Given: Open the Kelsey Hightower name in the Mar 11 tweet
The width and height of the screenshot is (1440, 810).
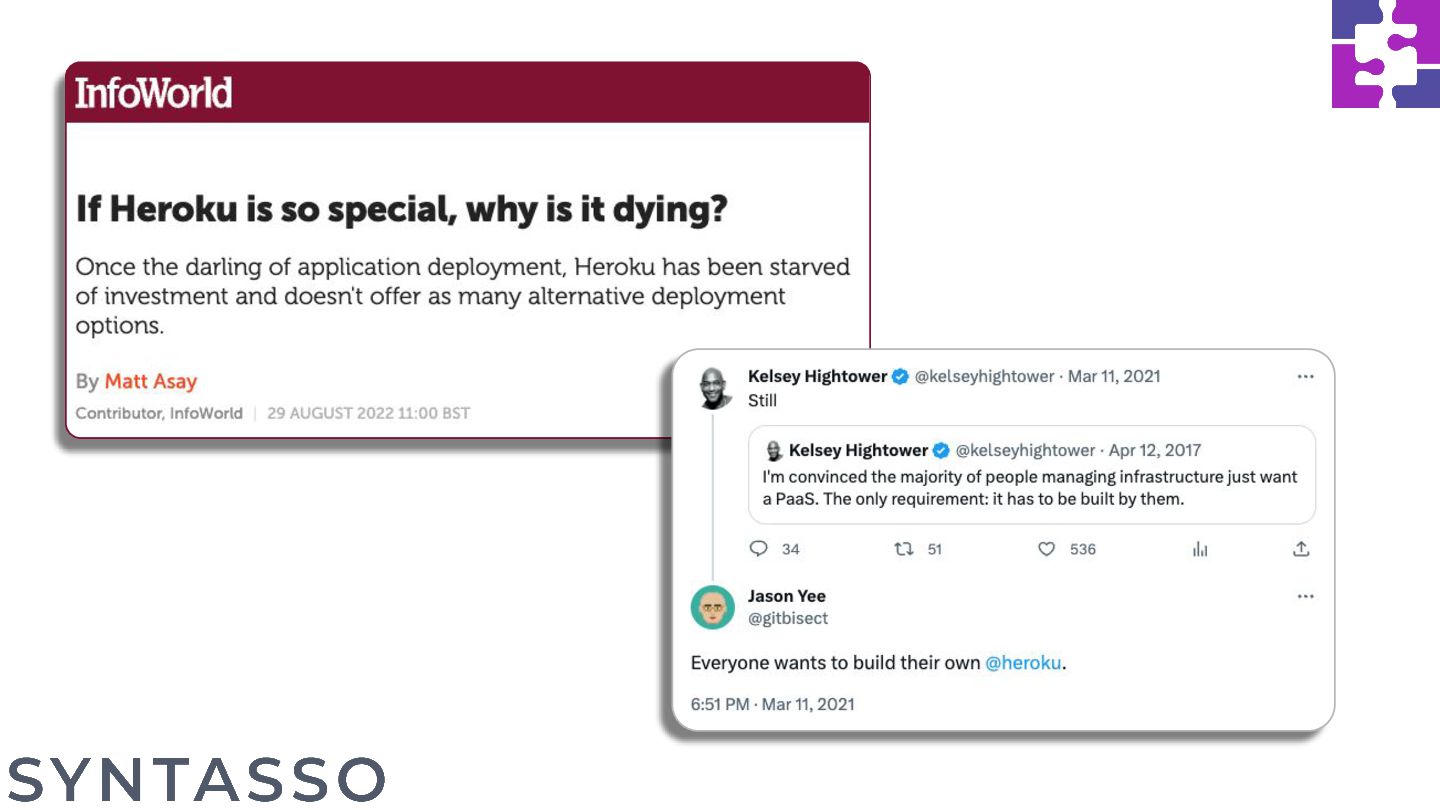Looking at the screenshot, I should tap(817, 376).
